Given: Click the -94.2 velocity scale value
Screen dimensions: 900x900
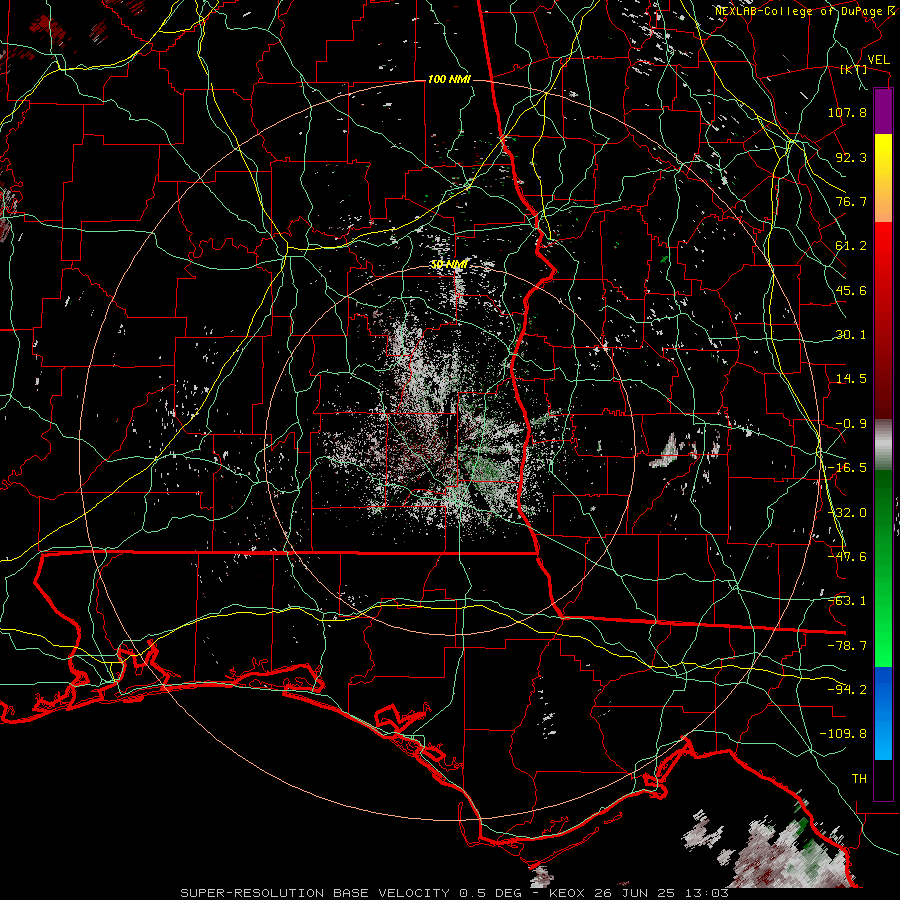Looking at the screenshot, I should 847,690.
